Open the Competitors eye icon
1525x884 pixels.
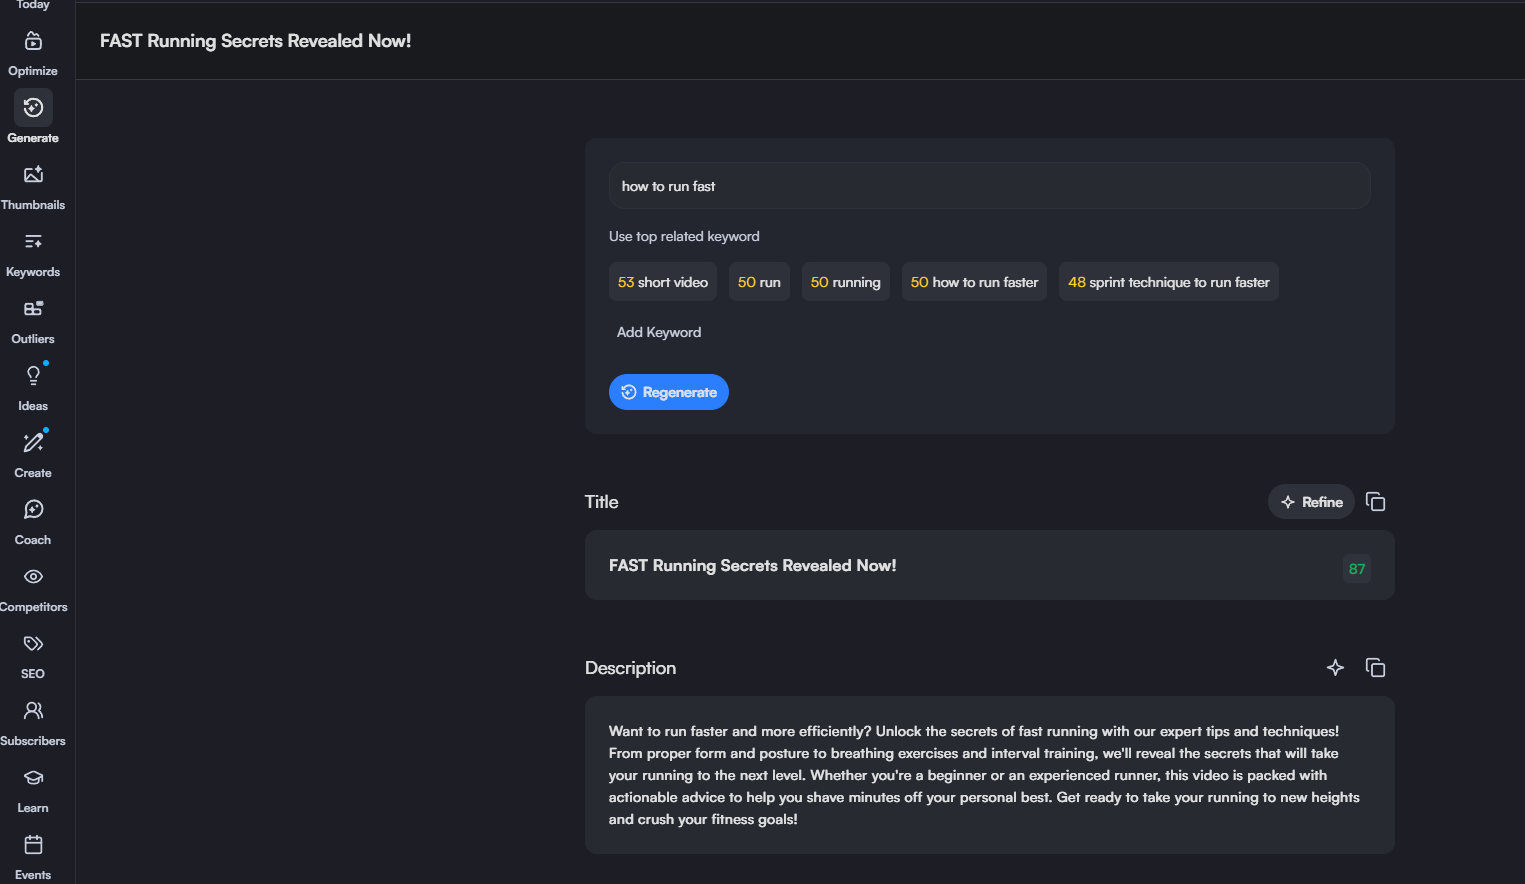[x=33, y=577]
